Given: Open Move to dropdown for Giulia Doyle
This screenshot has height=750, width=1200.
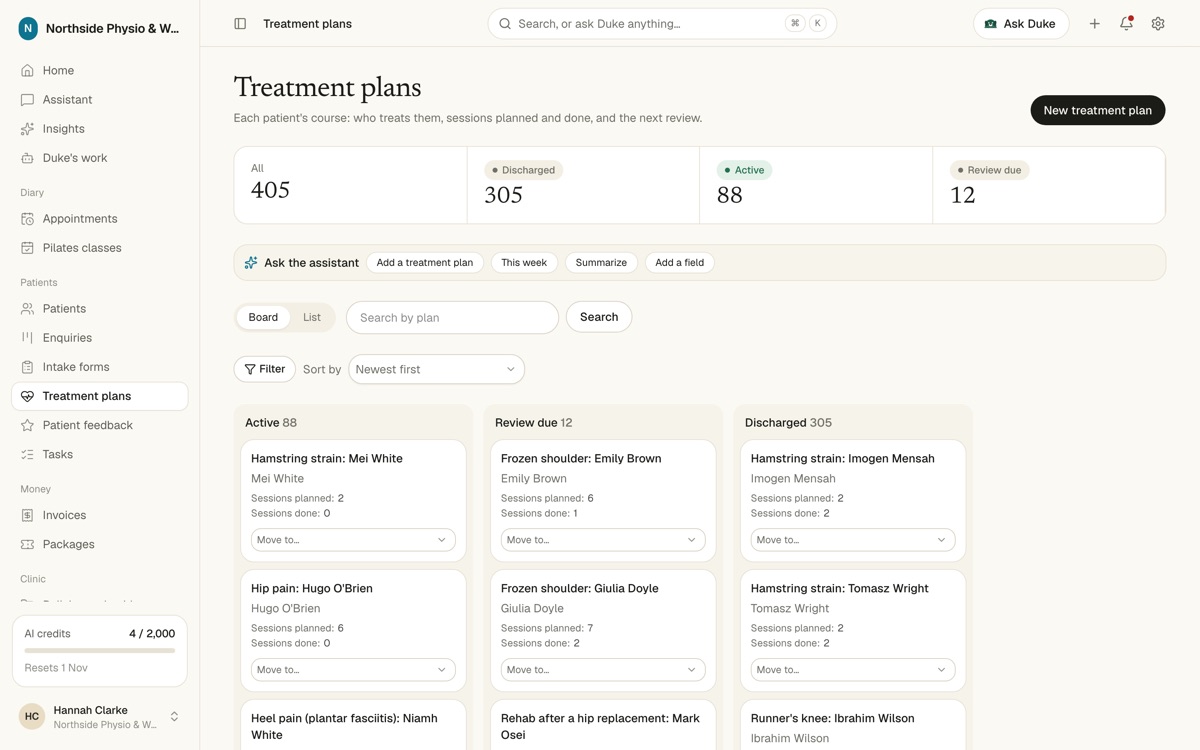Looking at the screenshot, I should point(603,670).
